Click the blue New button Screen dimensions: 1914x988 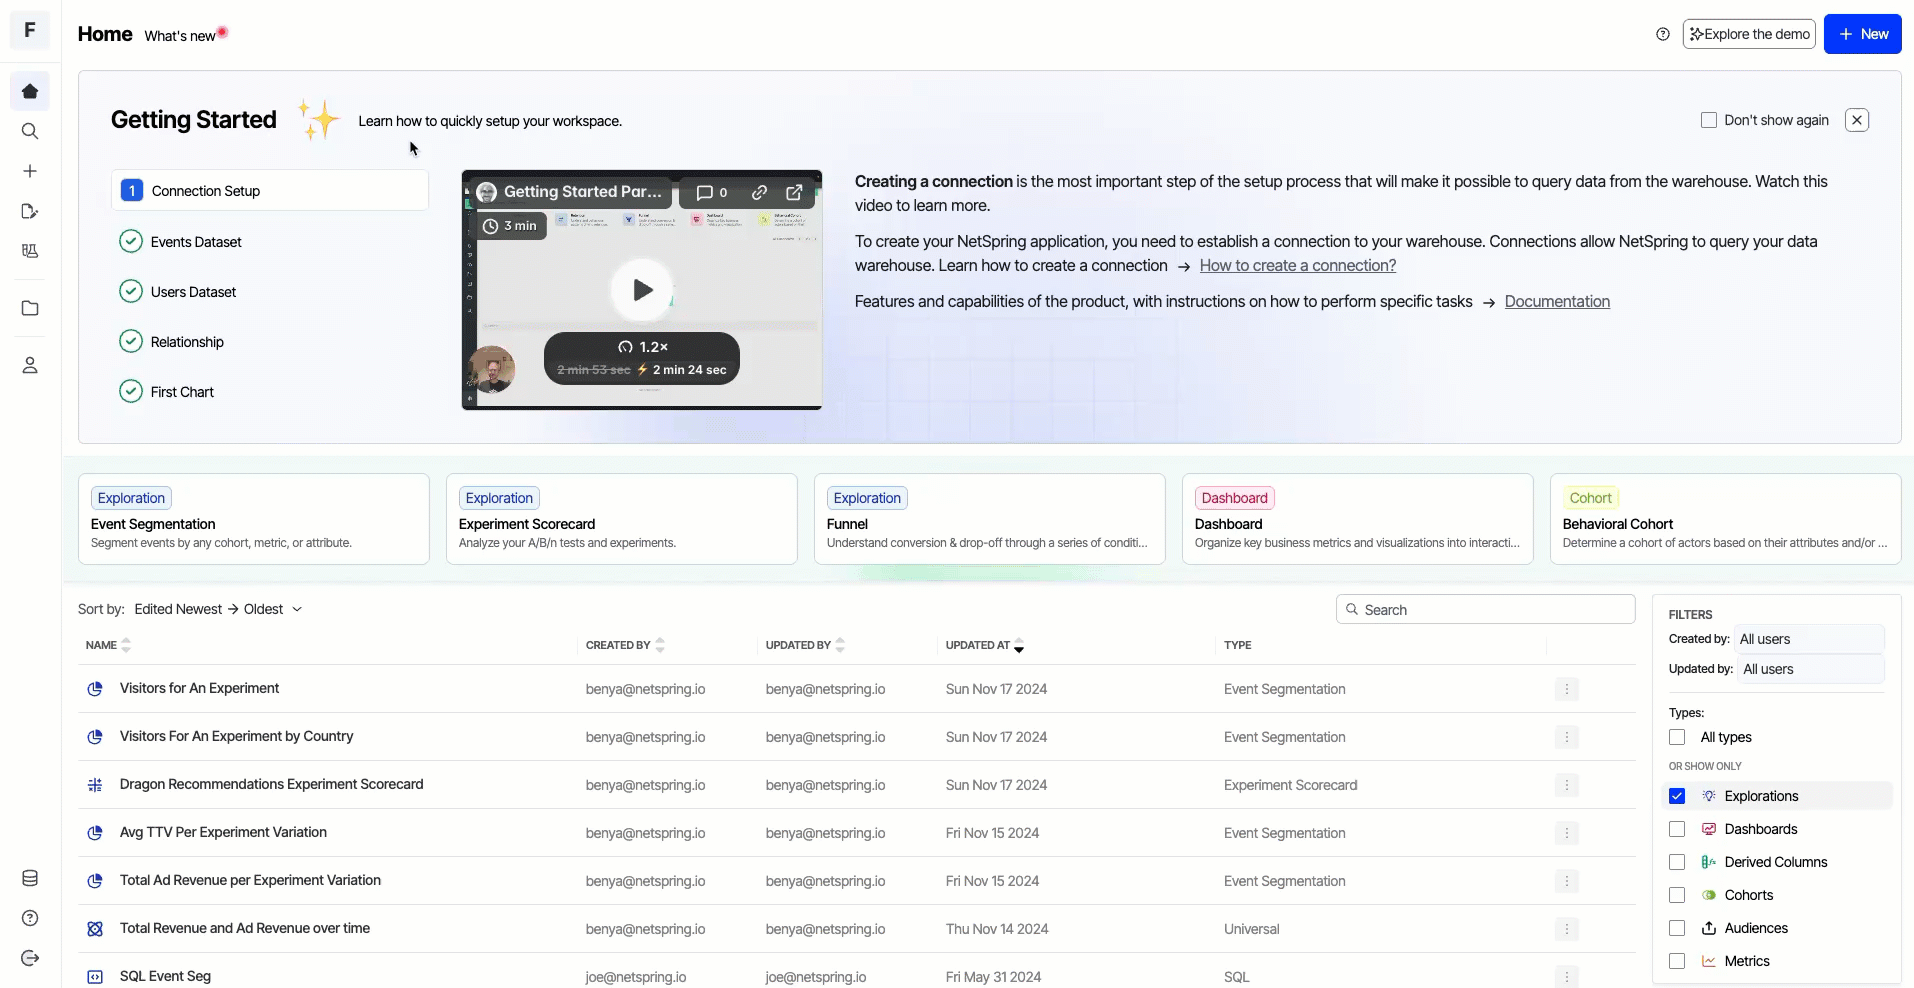[1862, 34]
